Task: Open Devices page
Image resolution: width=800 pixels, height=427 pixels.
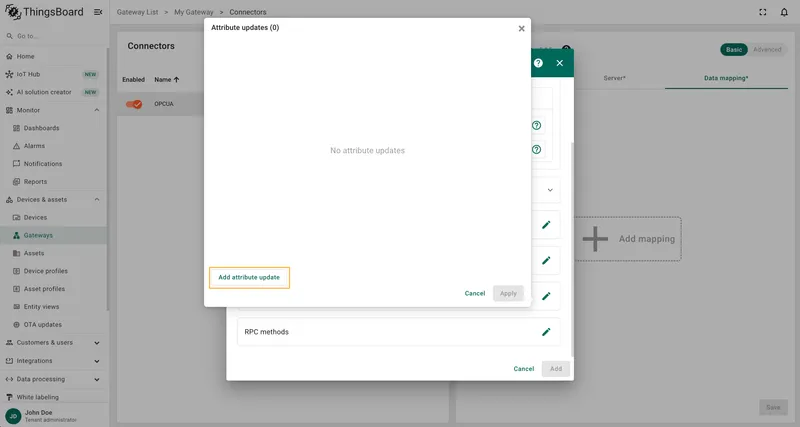Action: 54,217
